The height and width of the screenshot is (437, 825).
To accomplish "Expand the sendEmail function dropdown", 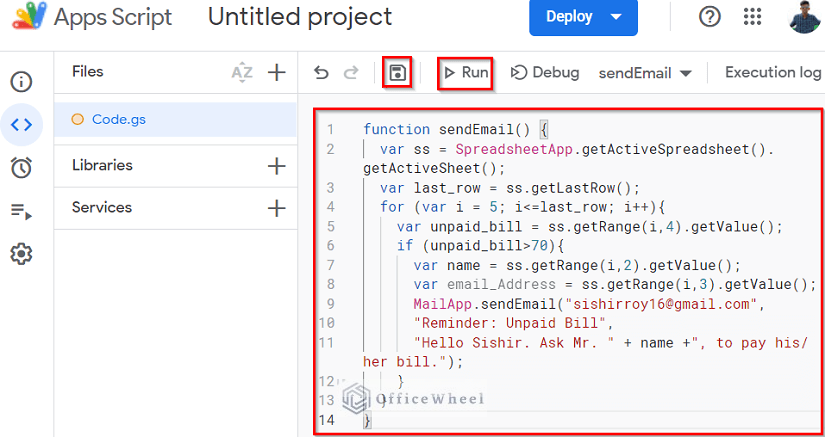I will click(645, 73).
